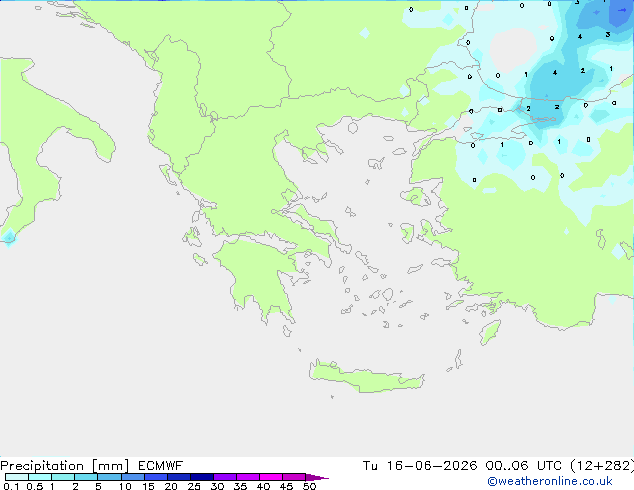Click the island of Rhodes on map

(490, 332)
